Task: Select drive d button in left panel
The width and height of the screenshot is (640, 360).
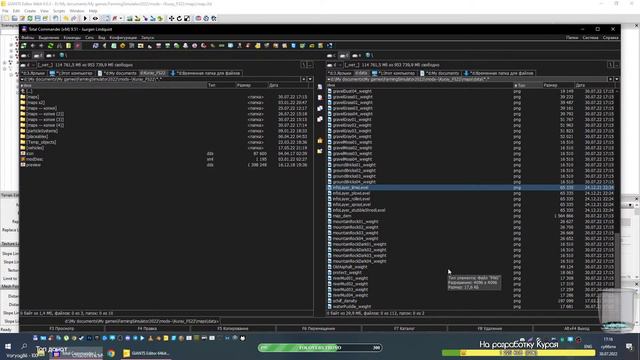Action: (x=38, y=56)
